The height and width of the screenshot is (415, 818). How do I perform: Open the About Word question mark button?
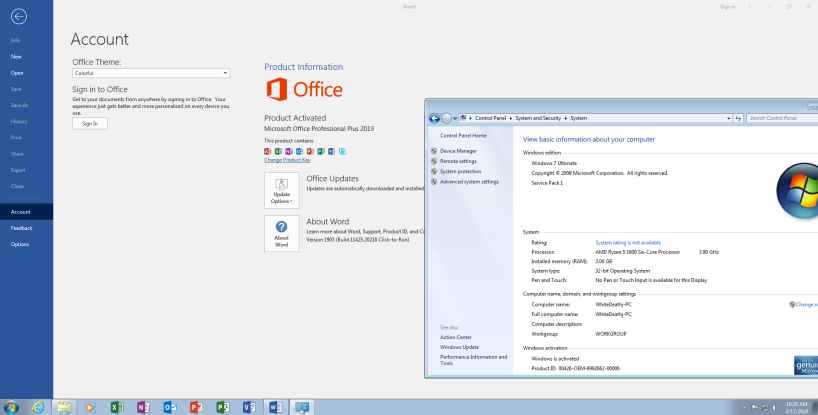coord(280,230)
